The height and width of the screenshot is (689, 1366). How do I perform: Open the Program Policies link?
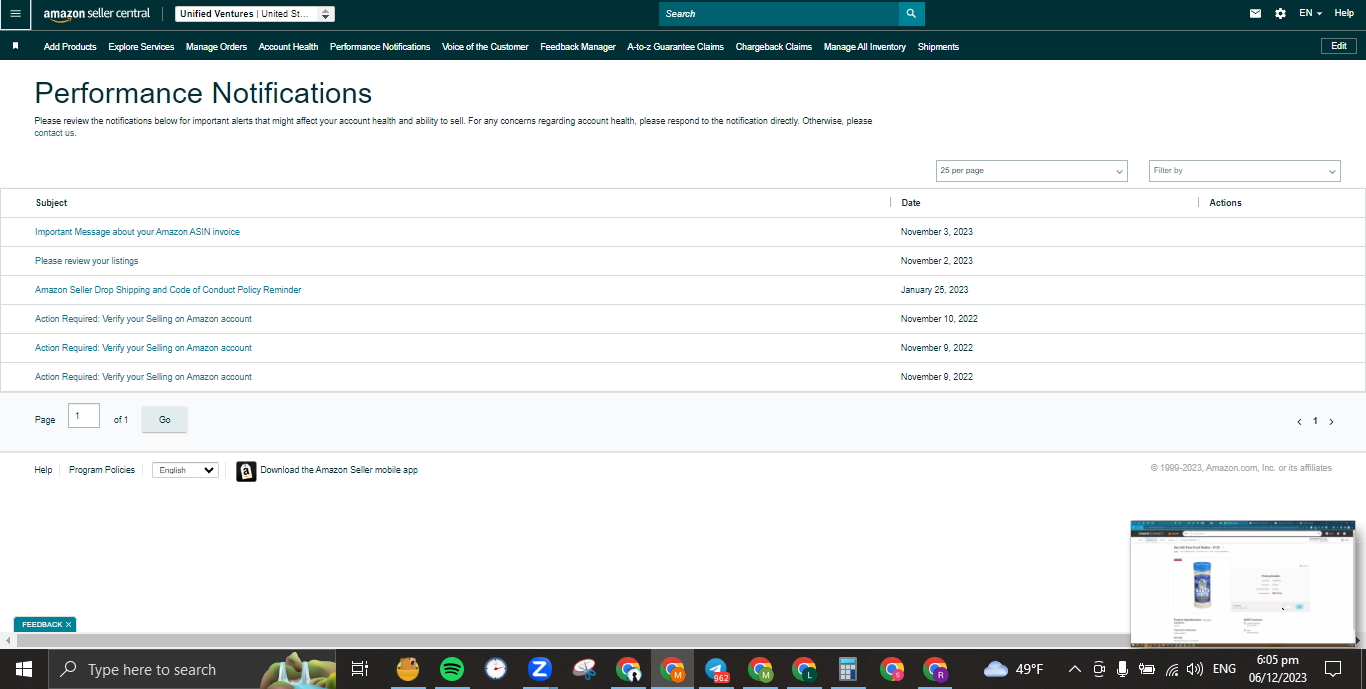tap(102, 470)
